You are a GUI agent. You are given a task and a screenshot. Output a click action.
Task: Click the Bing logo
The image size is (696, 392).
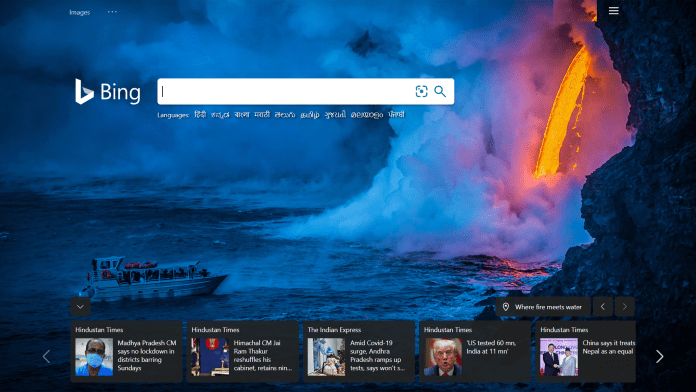tap(108, 92)
